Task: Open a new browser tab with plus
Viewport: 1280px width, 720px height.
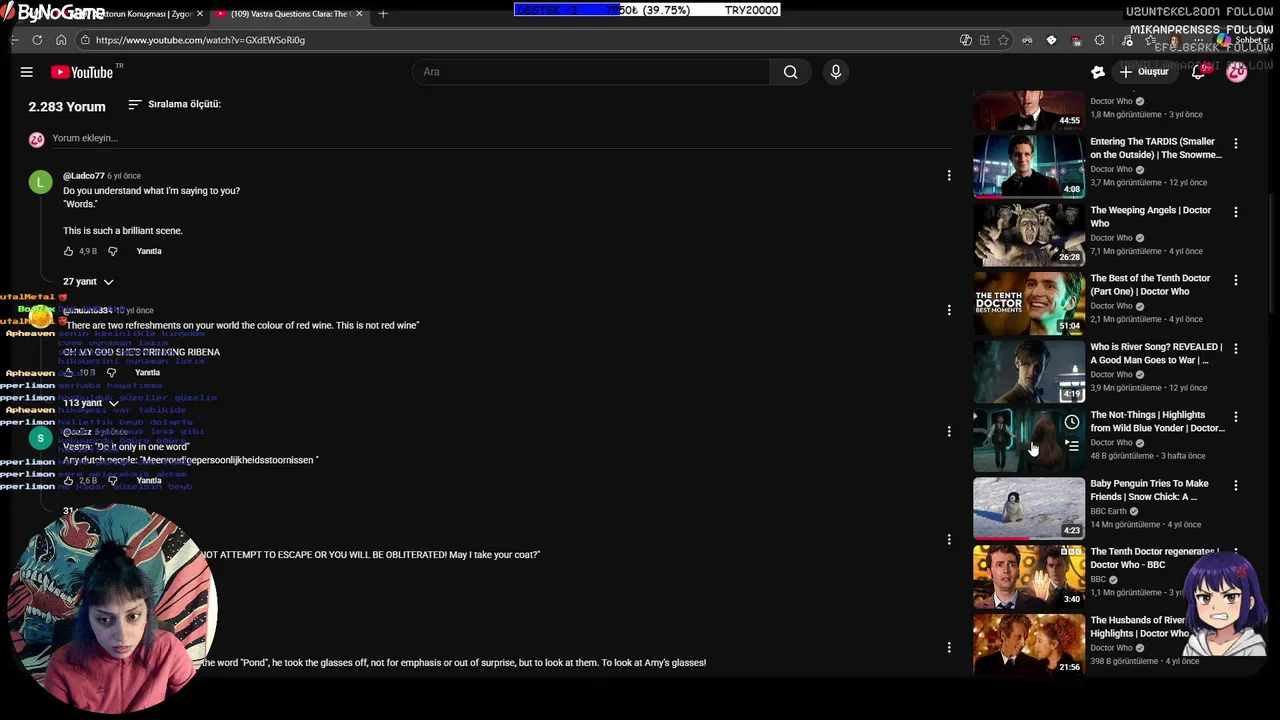Action: [383, 14]
